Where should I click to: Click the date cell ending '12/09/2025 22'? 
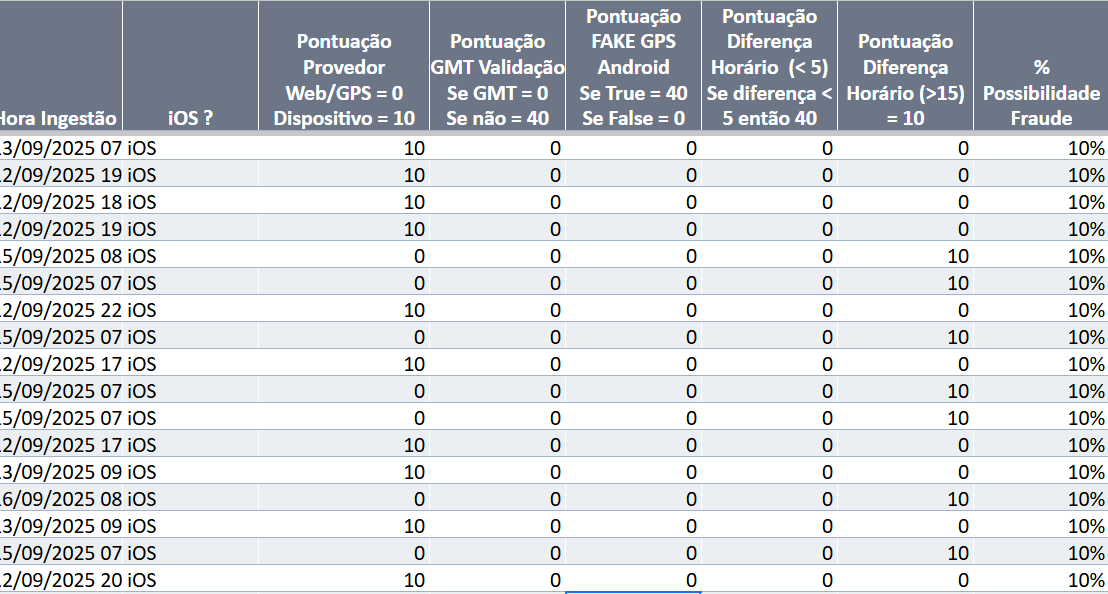(60, 310)
